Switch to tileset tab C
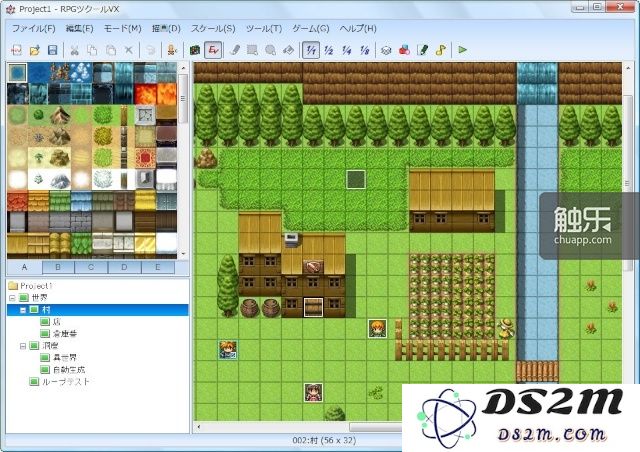This screenshot has height=452, width=640. (91, 267)
